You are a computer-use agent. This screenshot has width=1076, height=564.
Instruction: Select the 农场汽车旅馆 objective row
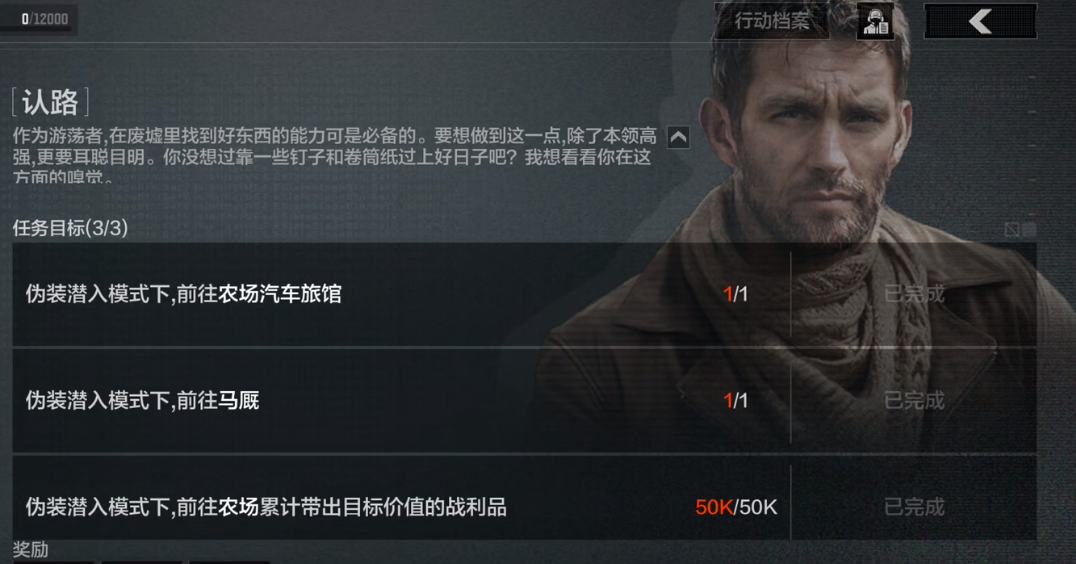pyautogui.click(x=524, y=294)
